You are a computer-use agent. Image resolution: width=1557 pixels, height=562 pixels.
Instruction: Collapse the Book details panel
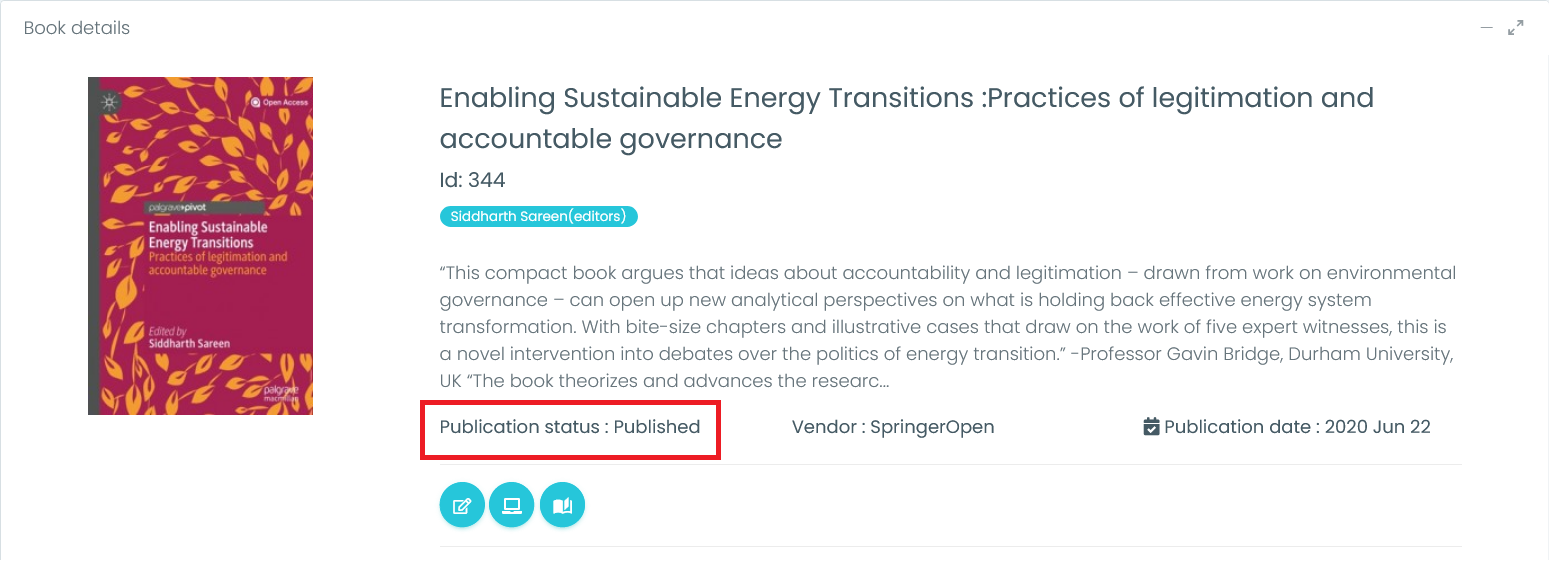(x=1487, y=28)
